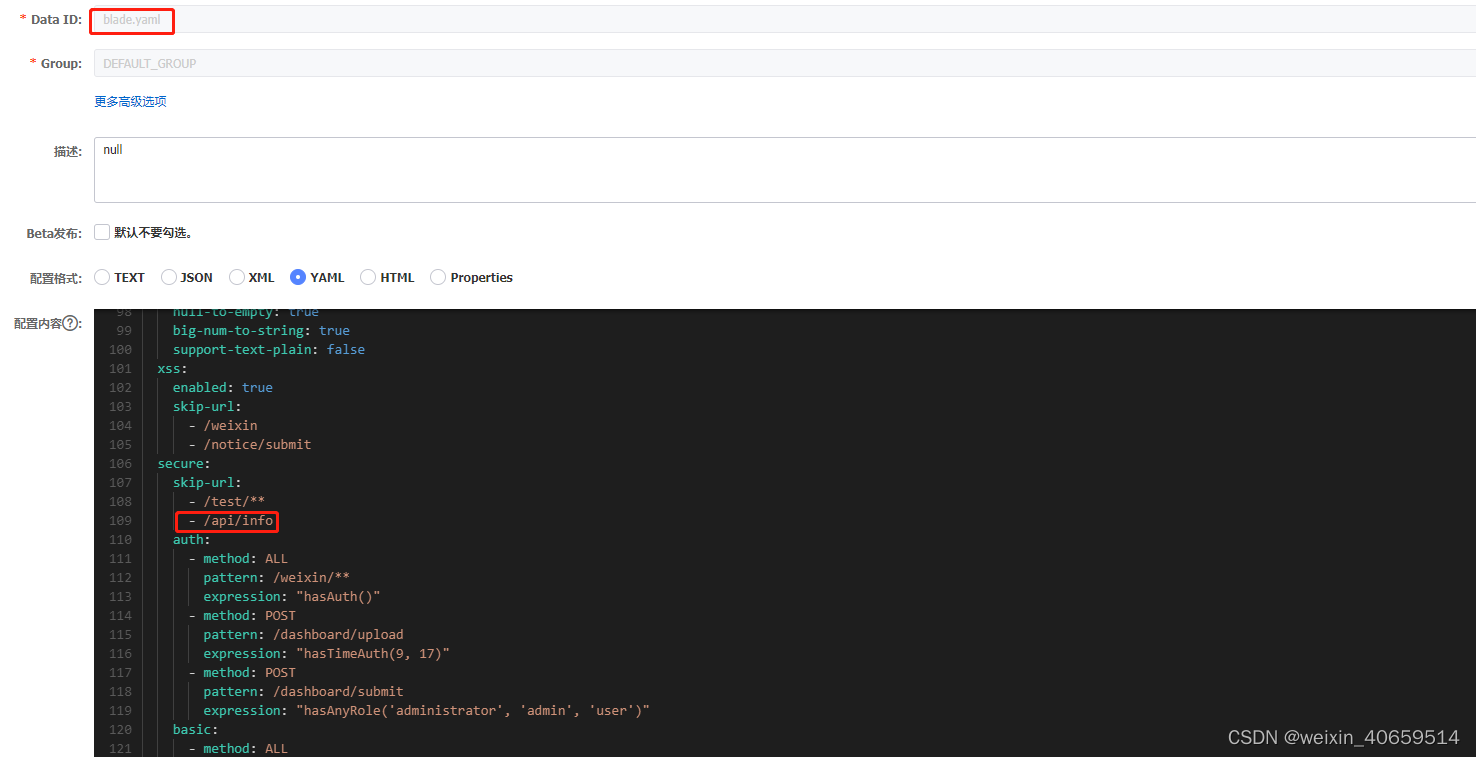Toggle the Beta发布 checkbox
The image size is (1476, 757).
pos(101,232)
